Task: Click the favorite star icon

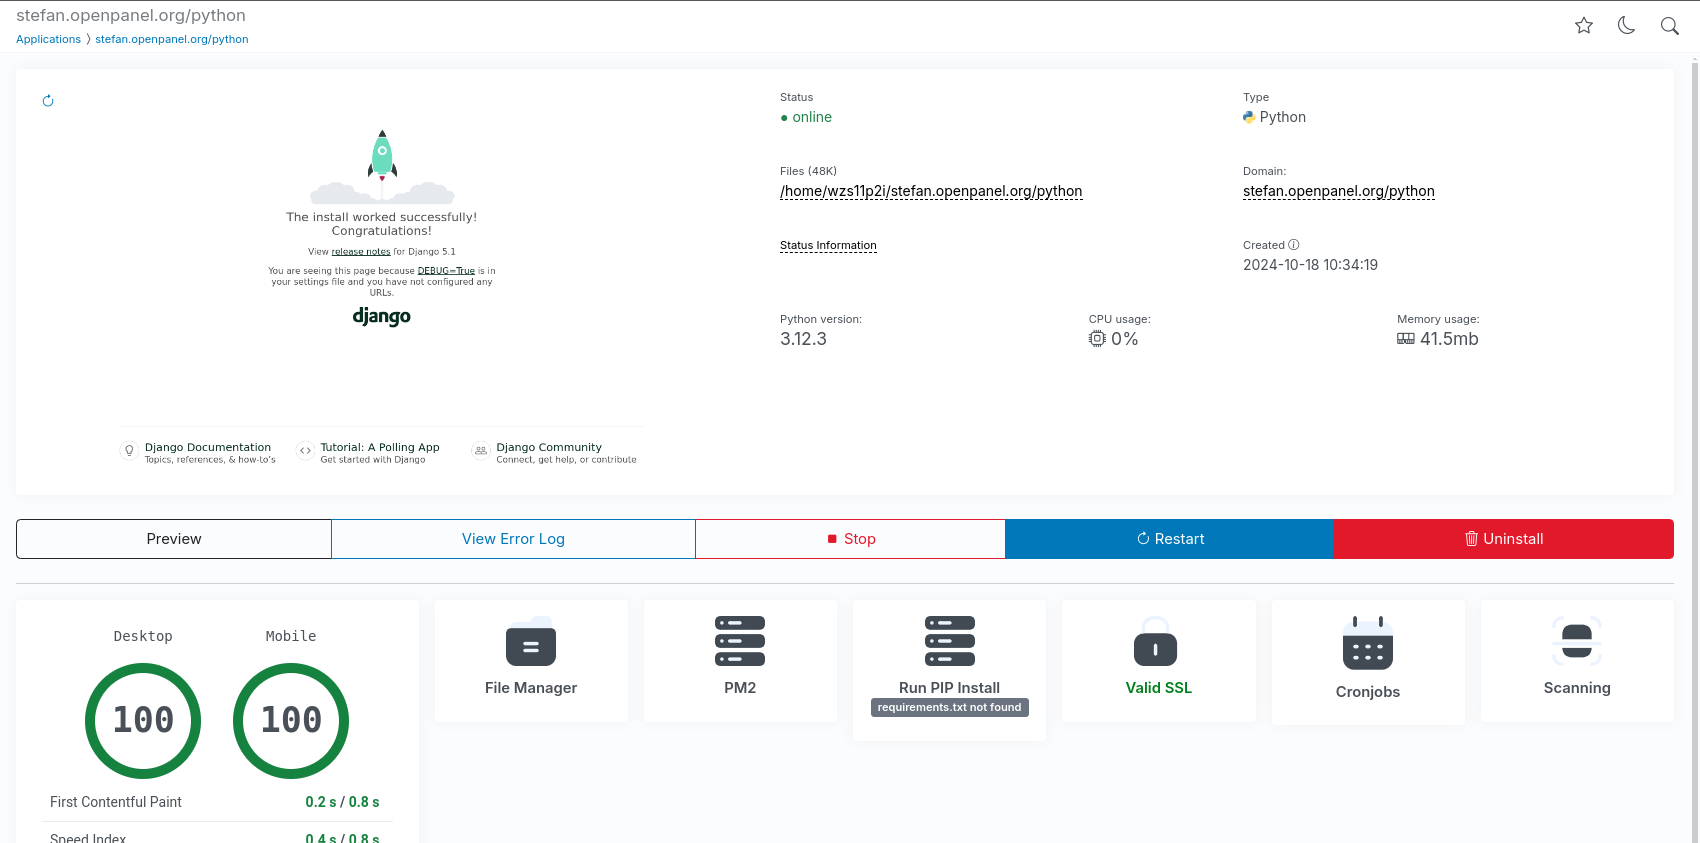Action: [1584, 26]
